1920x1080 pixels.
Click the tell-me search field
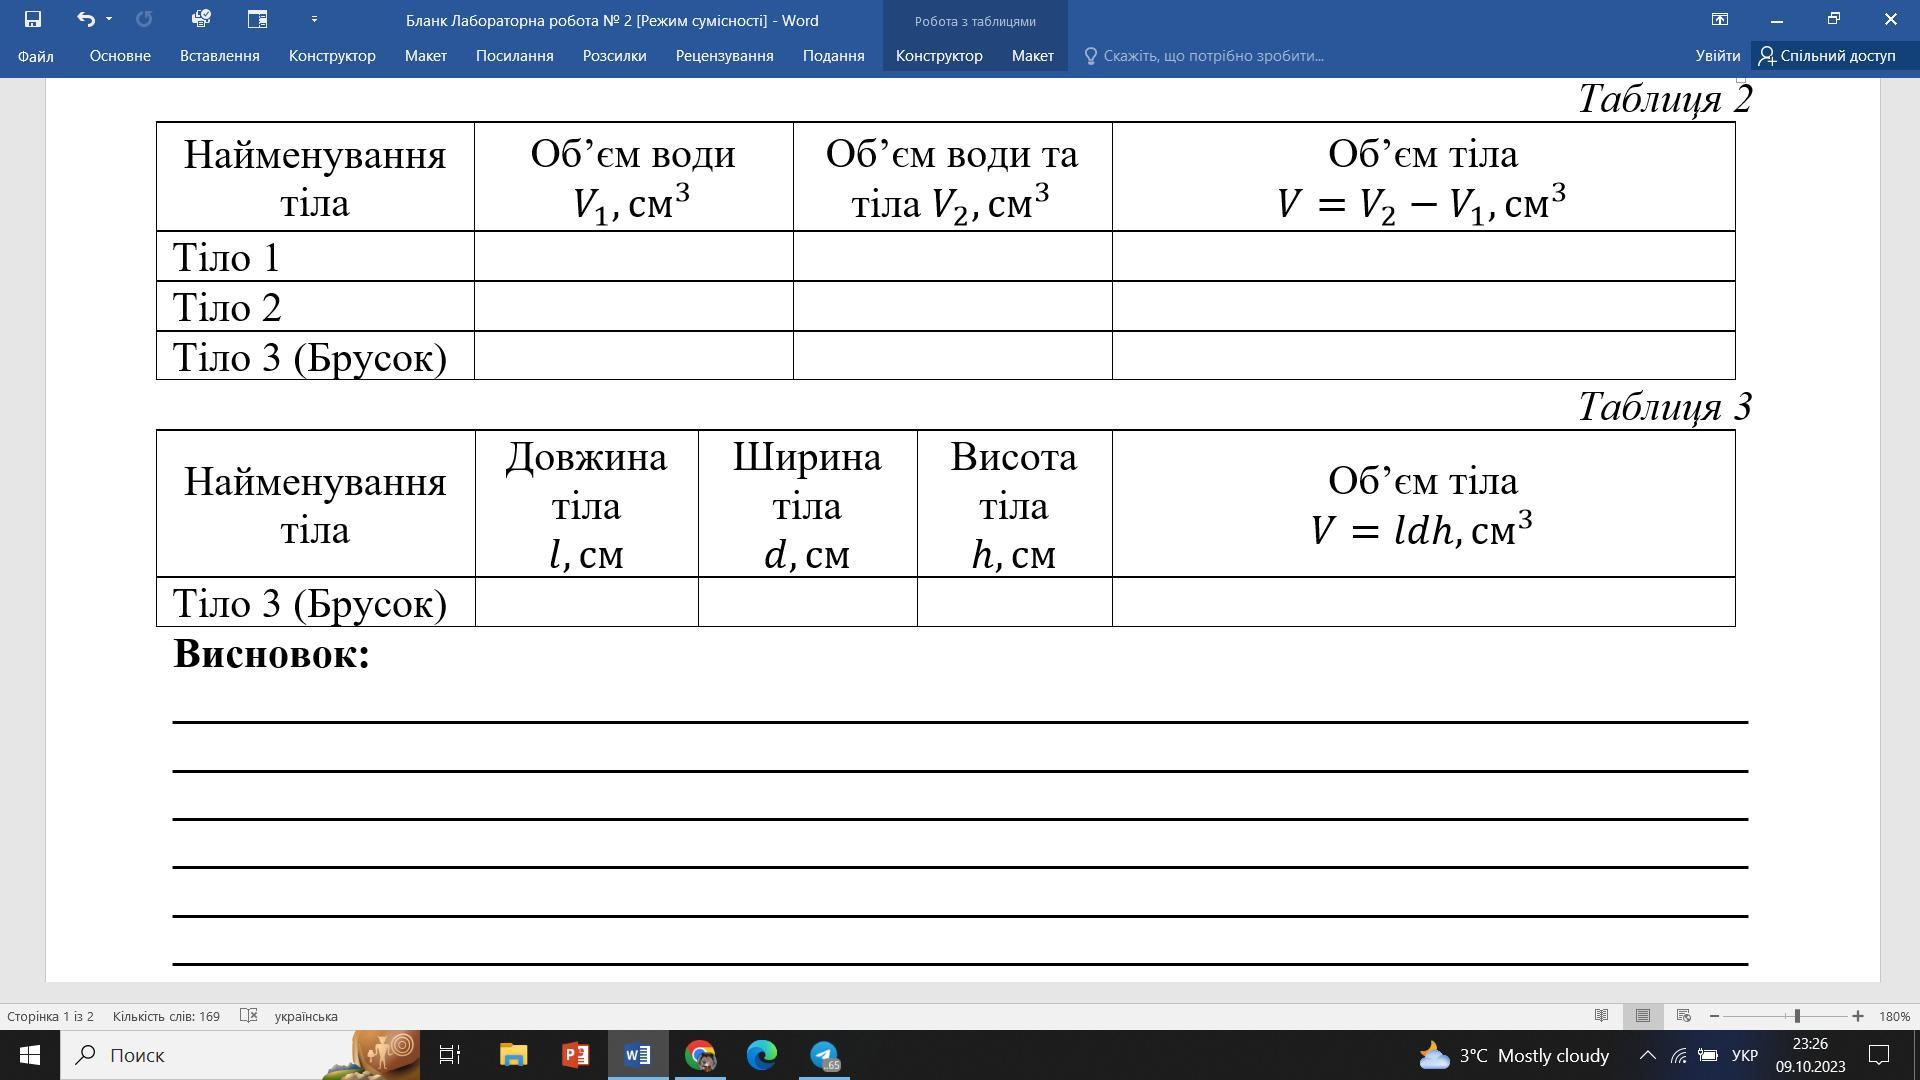[x=1212, y=56]
